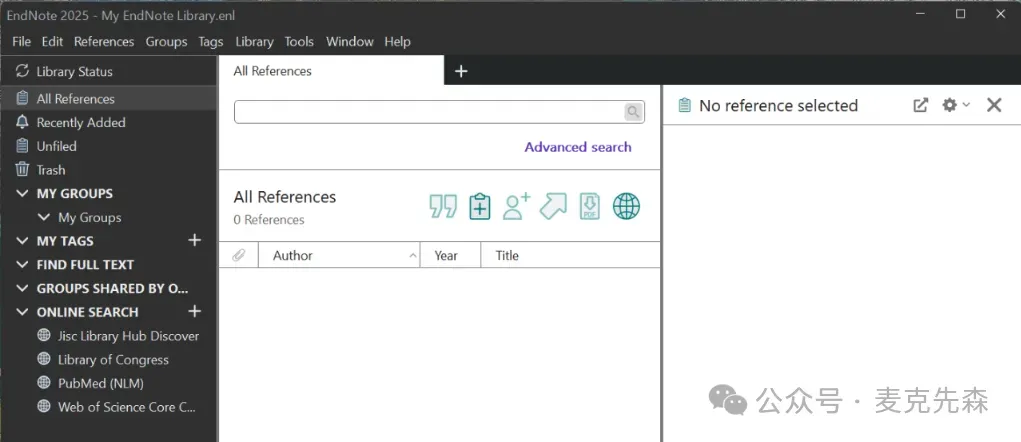This screenshot has width=1021, height=442.
Task: Click the Share Library person-plus icon
Action: (x=516, y=206)
